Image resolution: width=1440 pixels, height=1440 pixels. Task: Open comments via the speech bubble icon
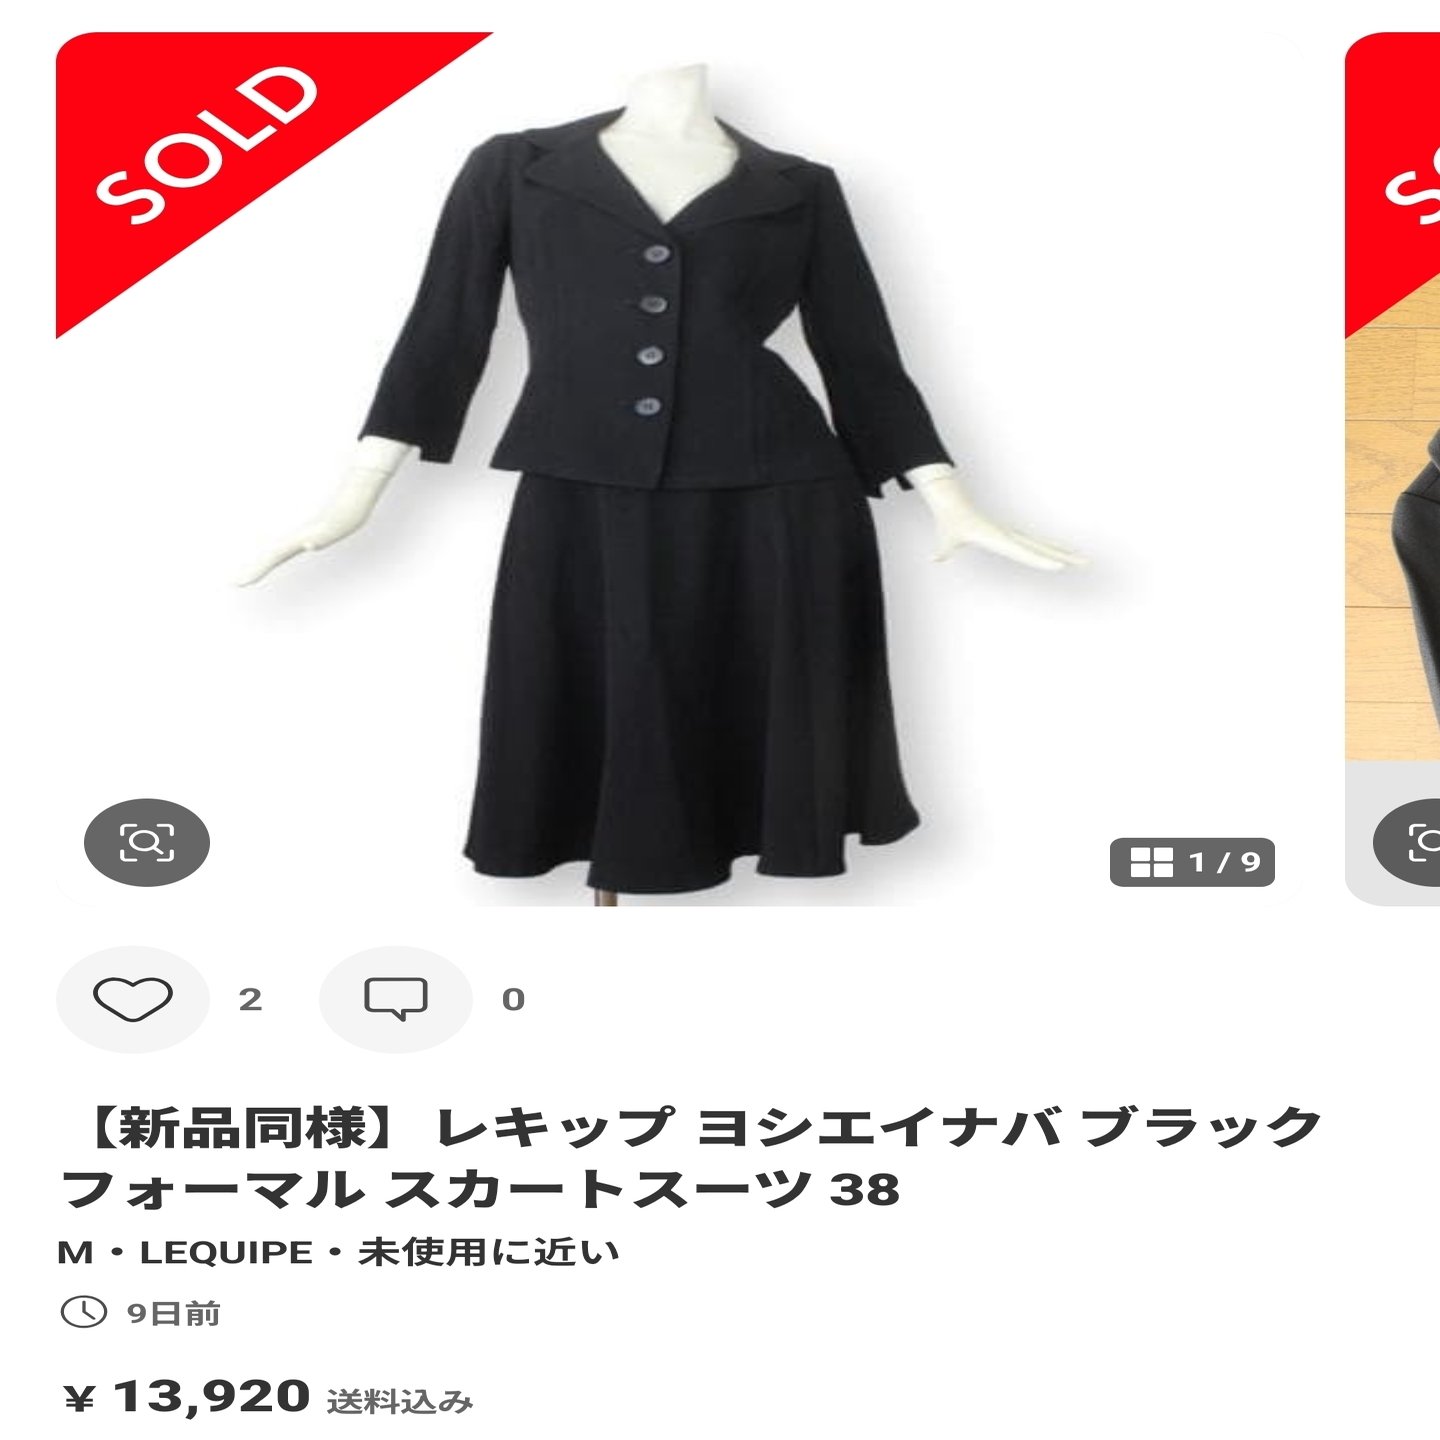396,998
